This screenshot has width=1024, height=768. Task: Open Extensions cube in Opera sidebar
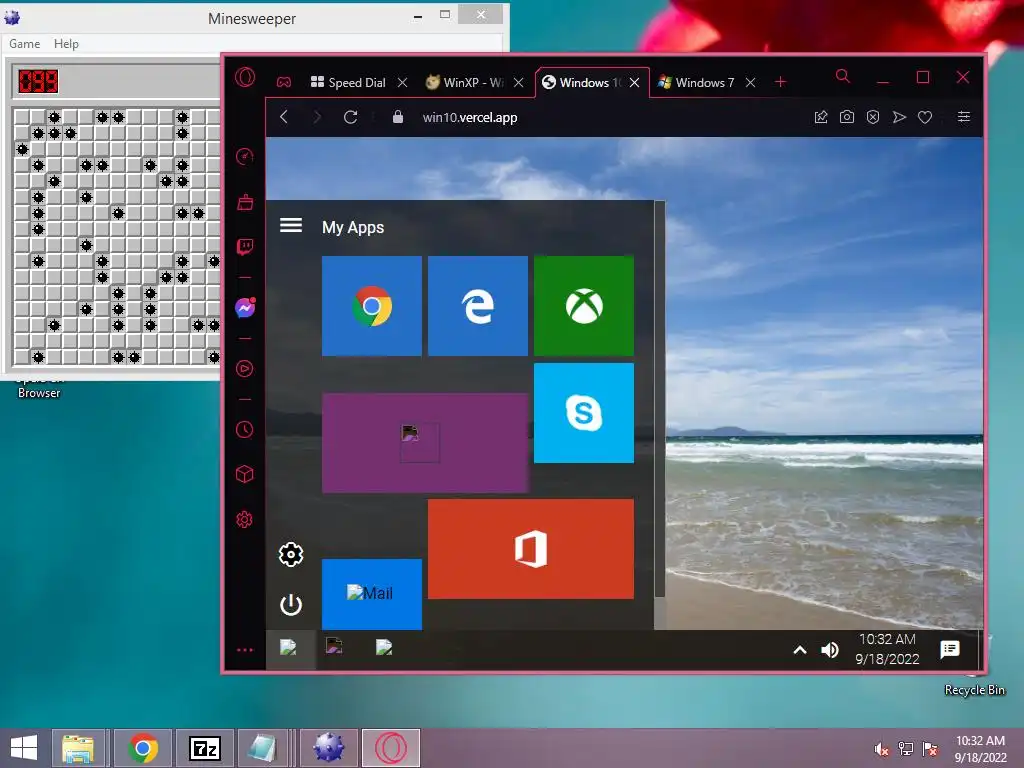pyautogui.click(x=245, y=474)
